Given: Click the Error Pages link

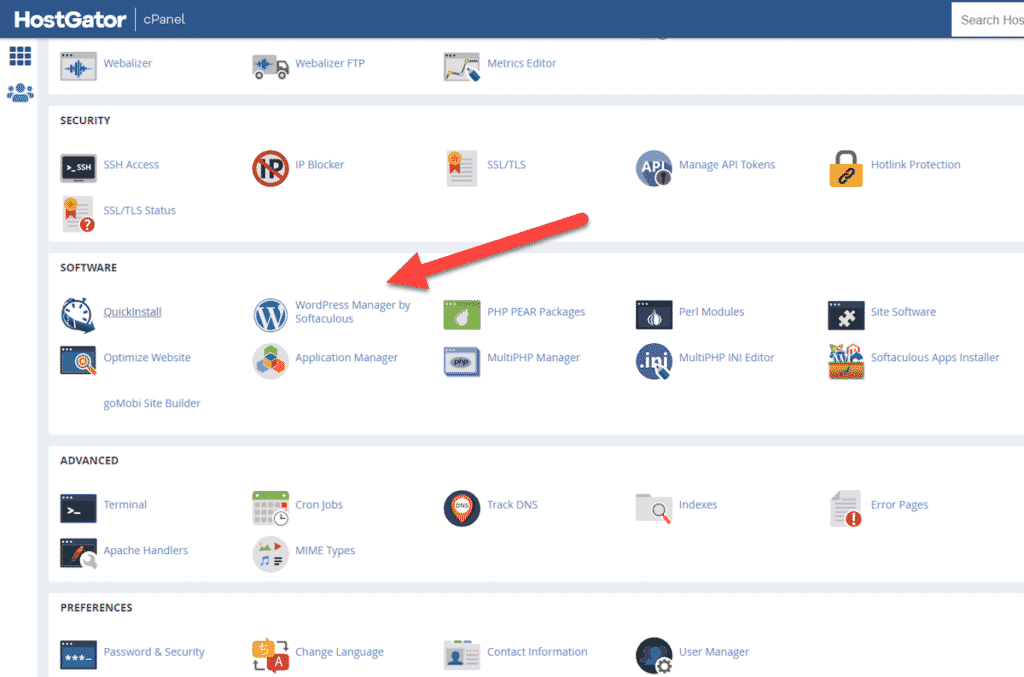Looking at the screenshot, I should pos(899,505).
